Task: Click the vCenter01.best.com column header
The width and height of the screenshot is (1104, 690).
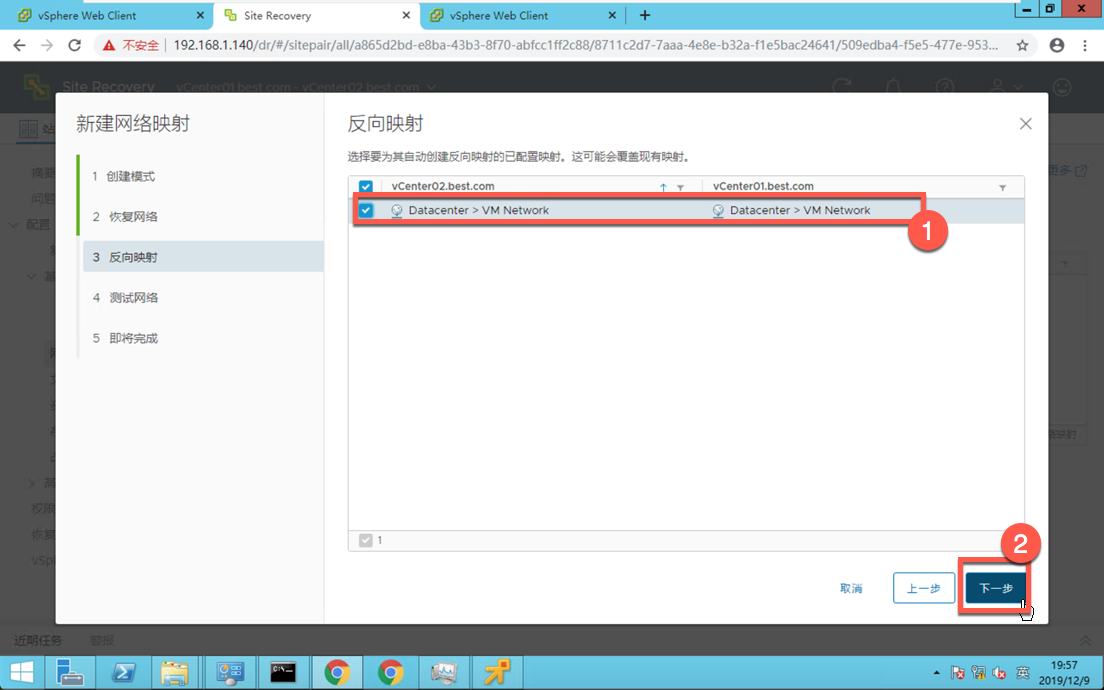Action: 763,186
